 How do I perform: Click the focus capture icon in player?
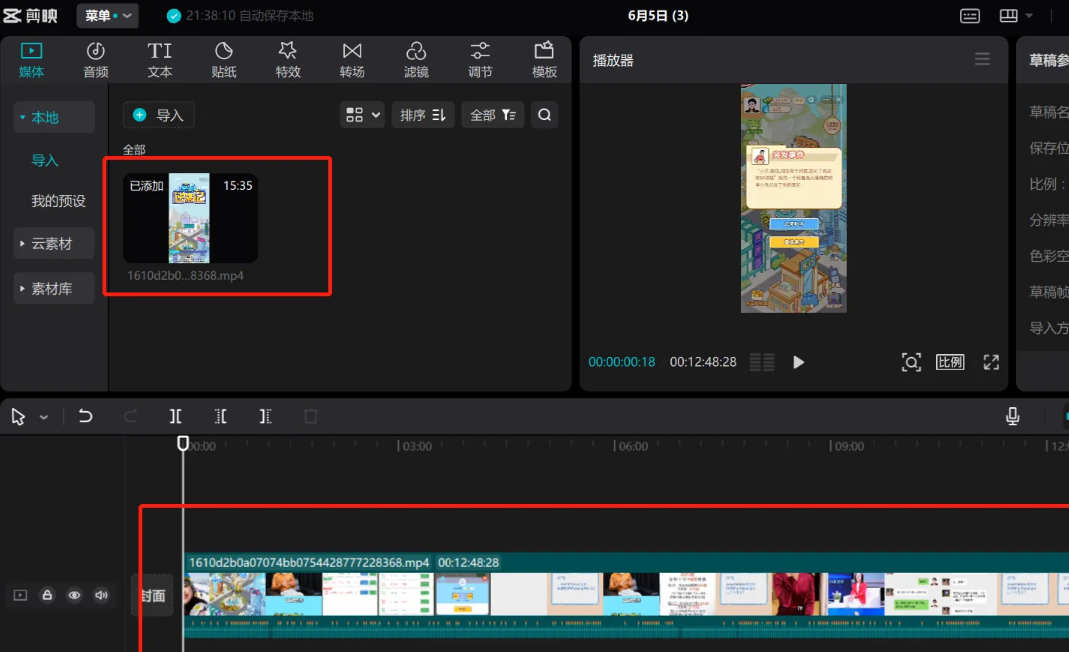pos(911,362)
